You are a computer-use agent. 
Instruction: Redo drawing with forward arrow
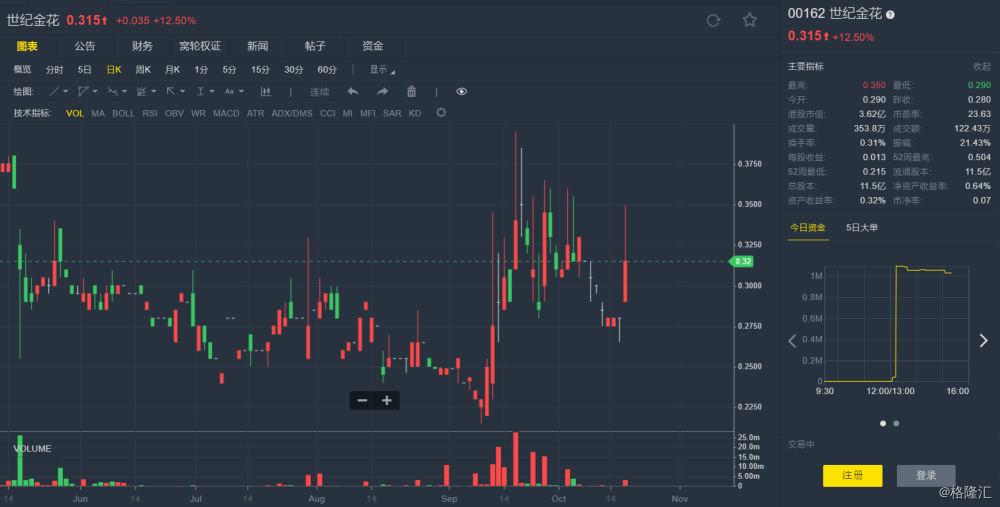[x=382, y=92]
